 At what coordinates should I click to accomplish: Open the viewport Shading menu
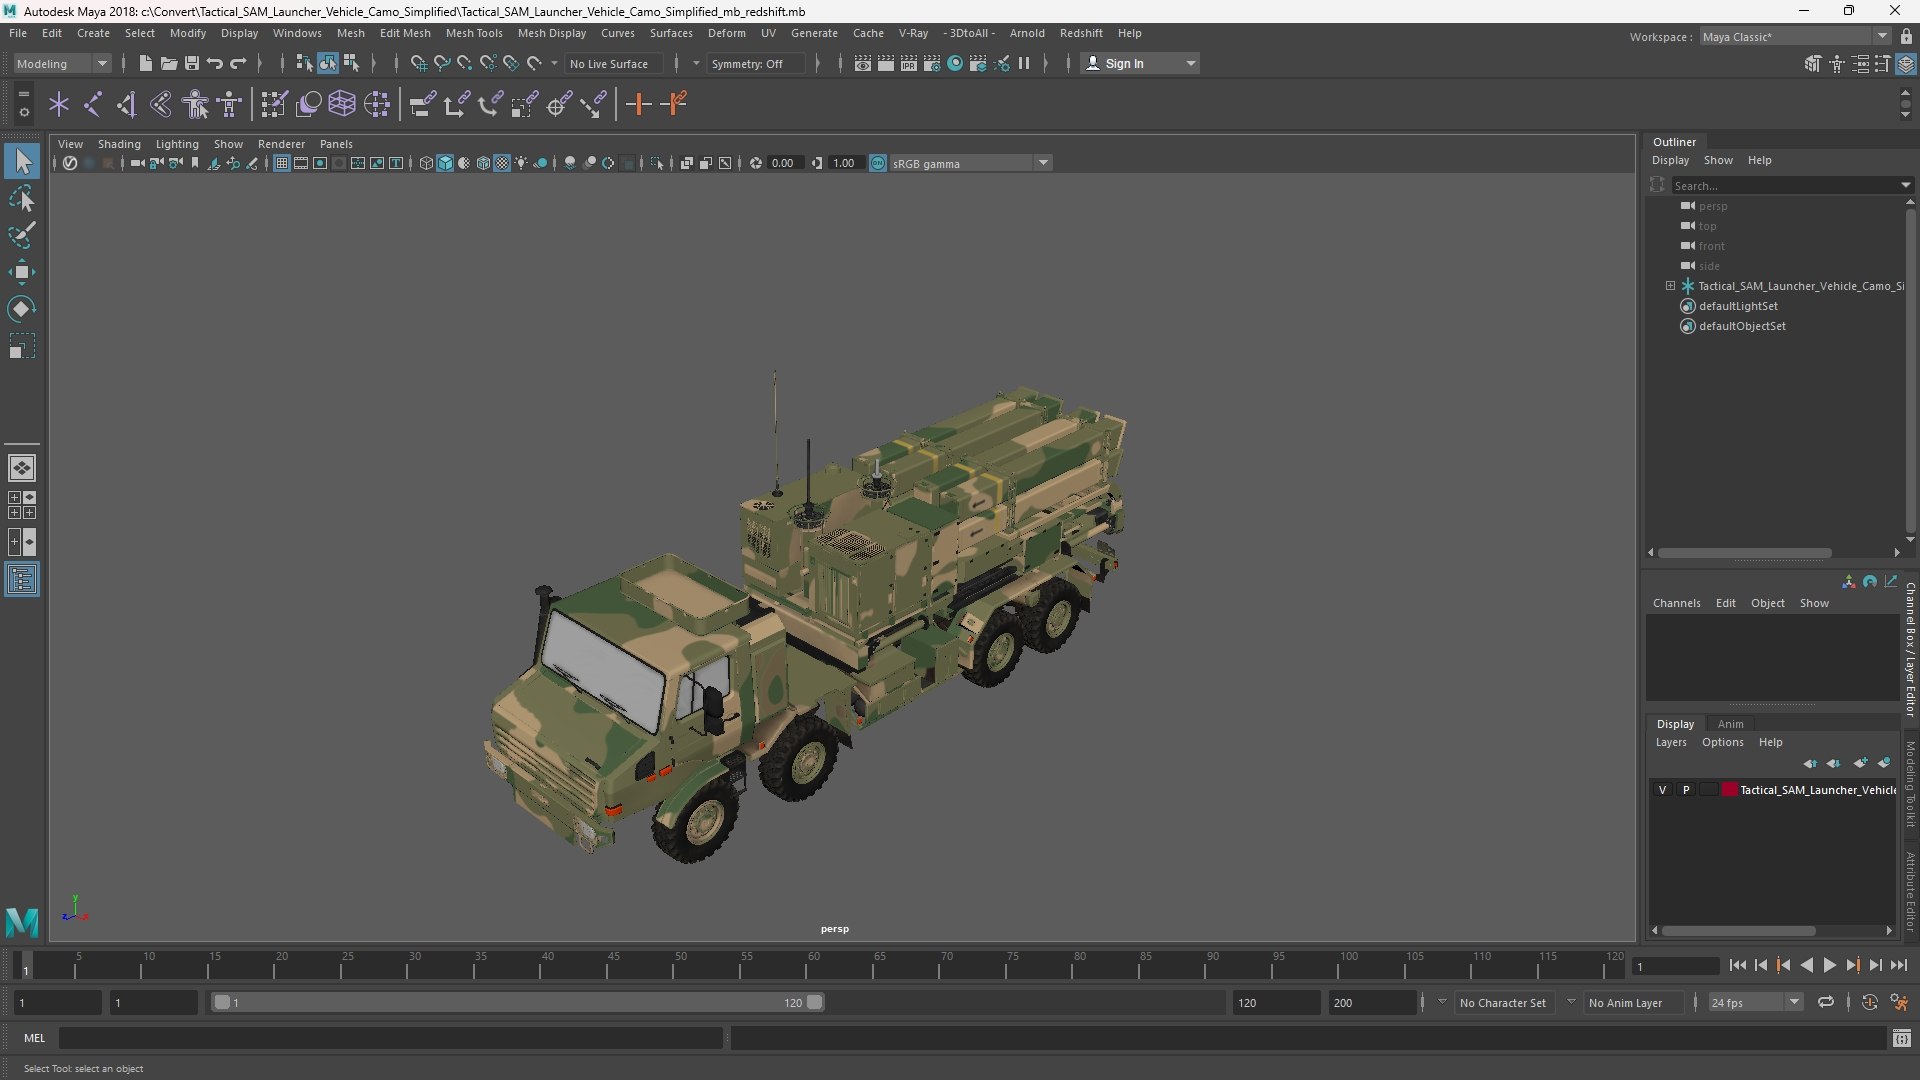point(119,144)
